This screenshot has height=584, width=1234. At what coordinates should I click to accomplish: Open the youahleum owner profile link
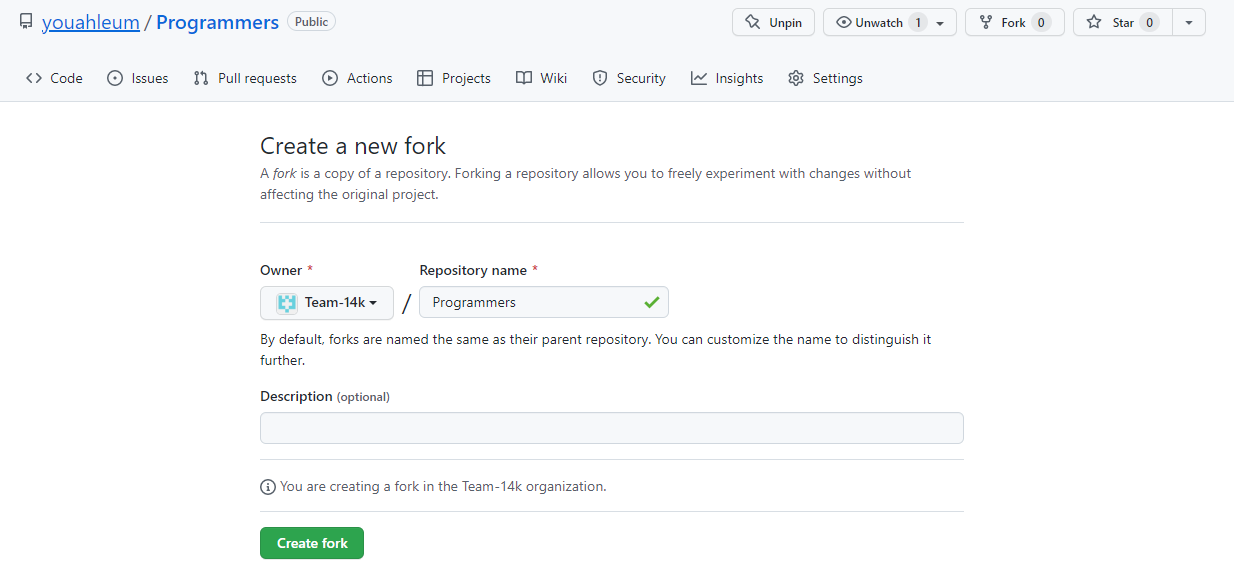click(91, 22)
